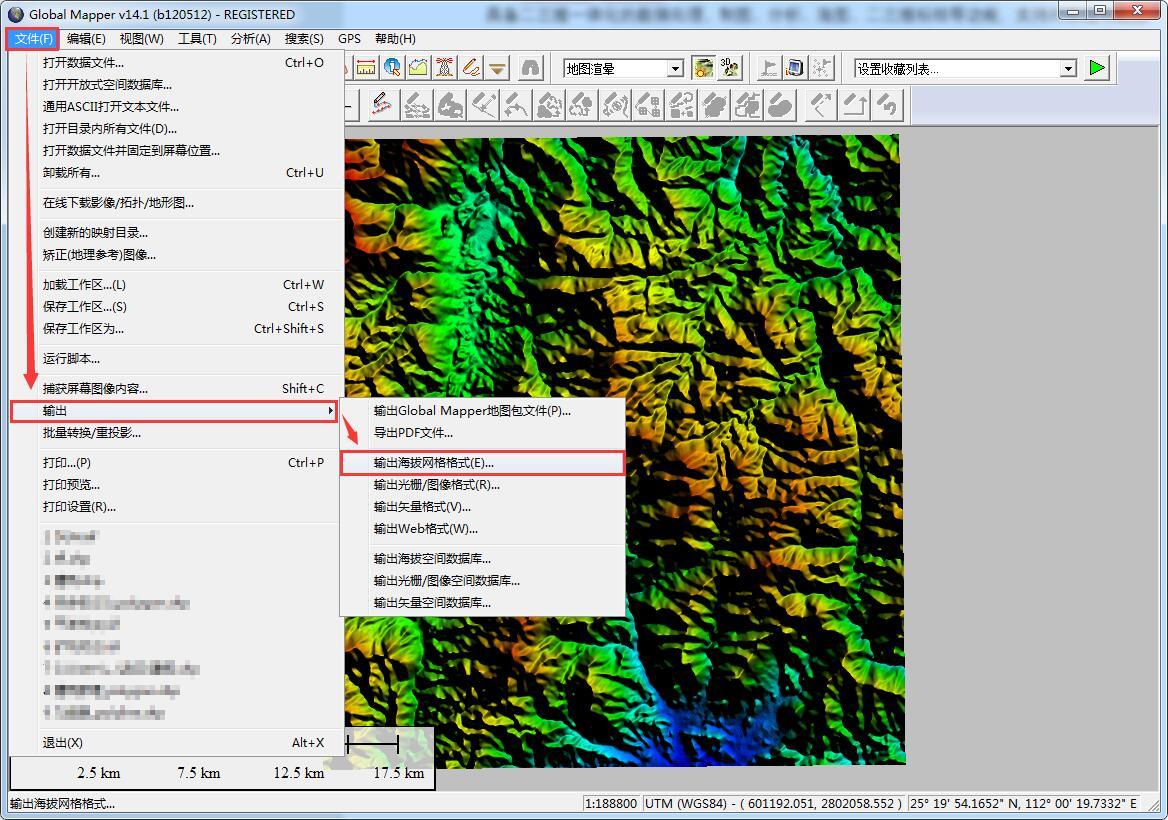Choose 导出PDF文件... from submenu
1168x820 pixels.
pos(413,433)
